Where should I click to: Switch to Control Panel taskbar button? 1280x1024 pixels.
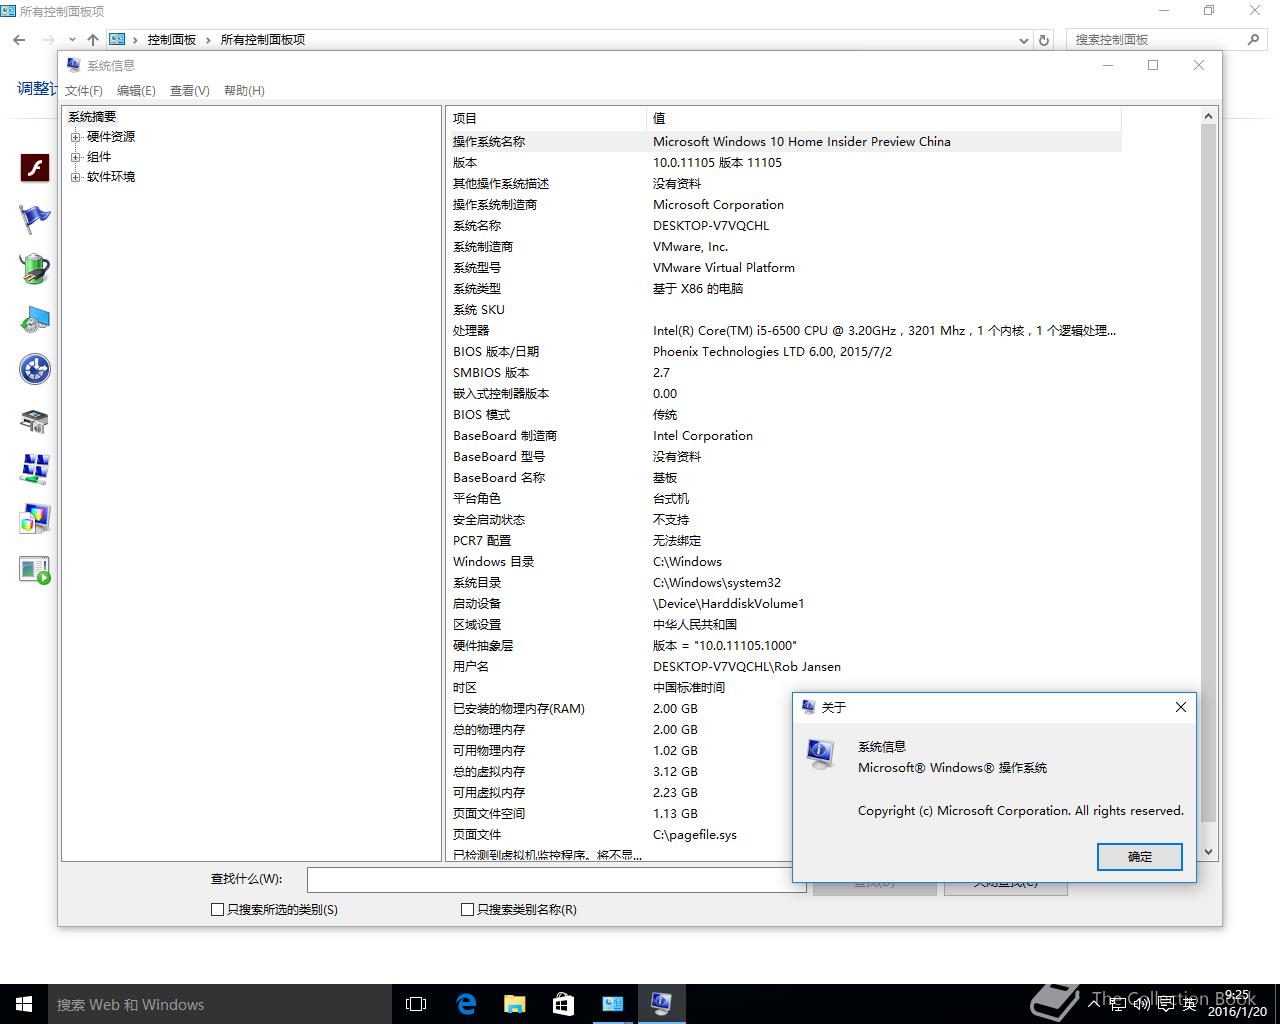(613, 1004)
